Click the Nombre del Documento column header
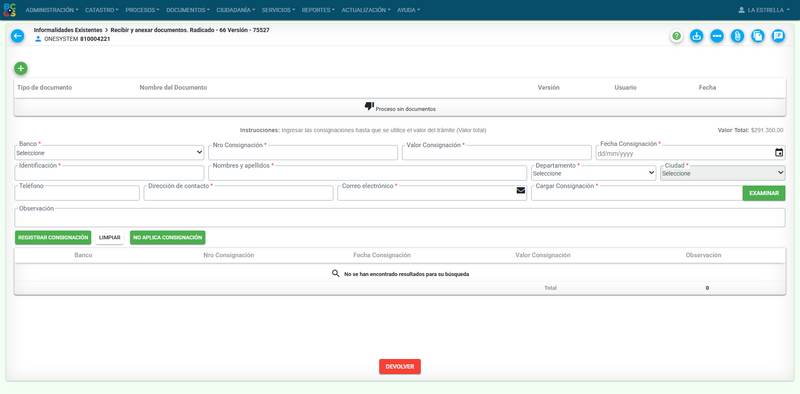The width and height of the screenshot is (800, 394). click(173, 88)
